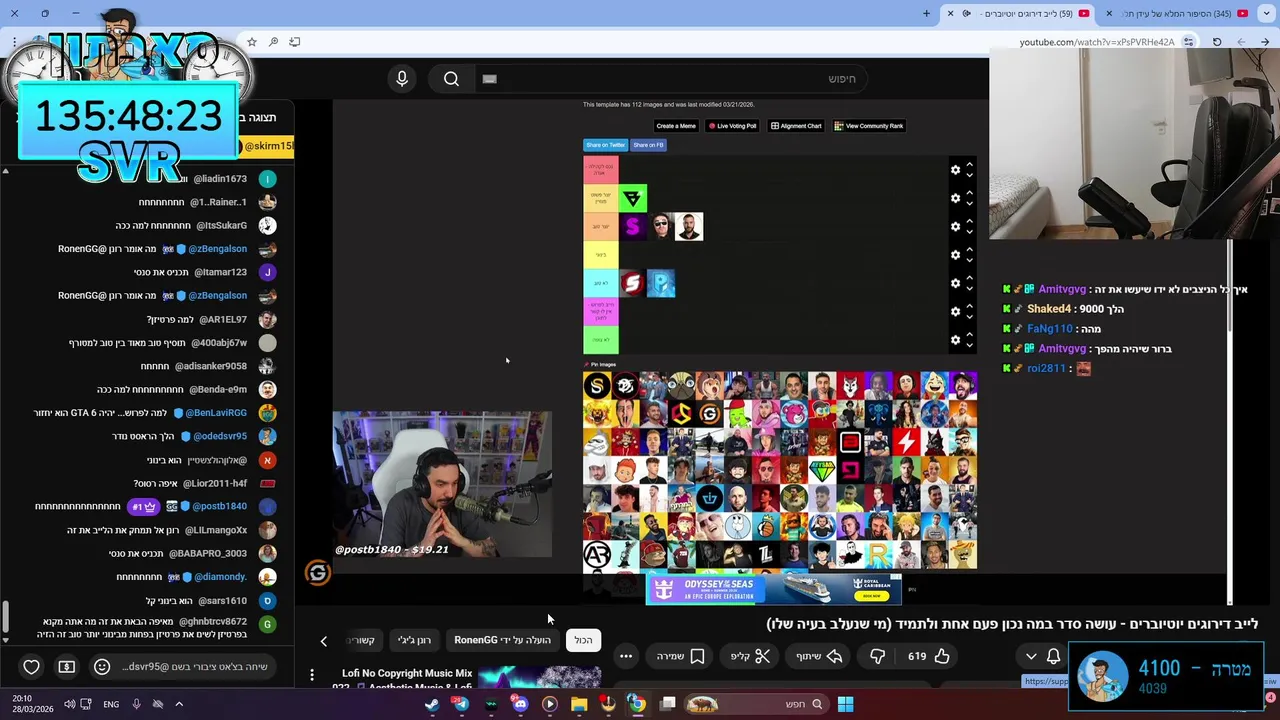Screen dimensions: 1280x720
Task: Click the notification bell icon
Action: coord(1053,656)
